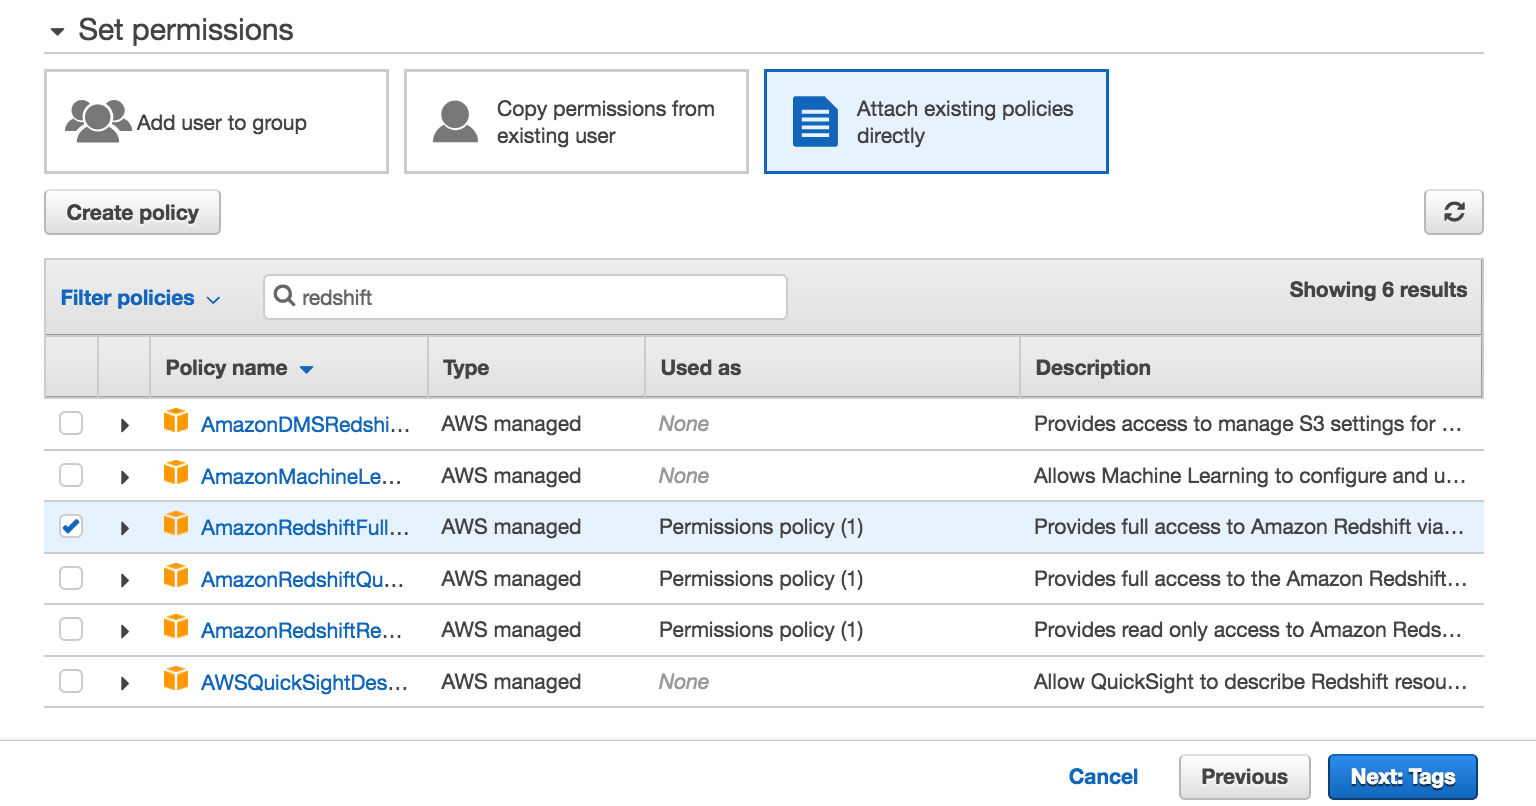Click the Create policy button
The image size is (1536, 806).
coord(131,212)
